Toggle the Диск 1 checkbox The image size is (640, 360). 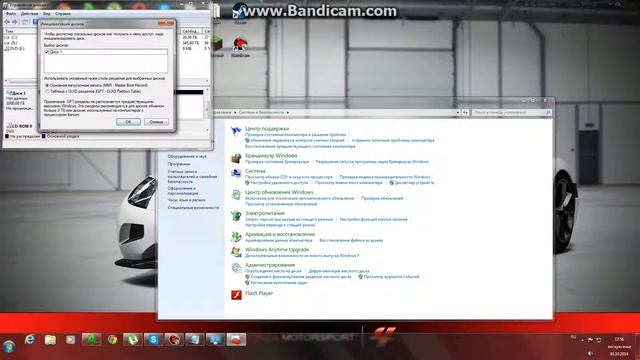click(x=47, y=52)
